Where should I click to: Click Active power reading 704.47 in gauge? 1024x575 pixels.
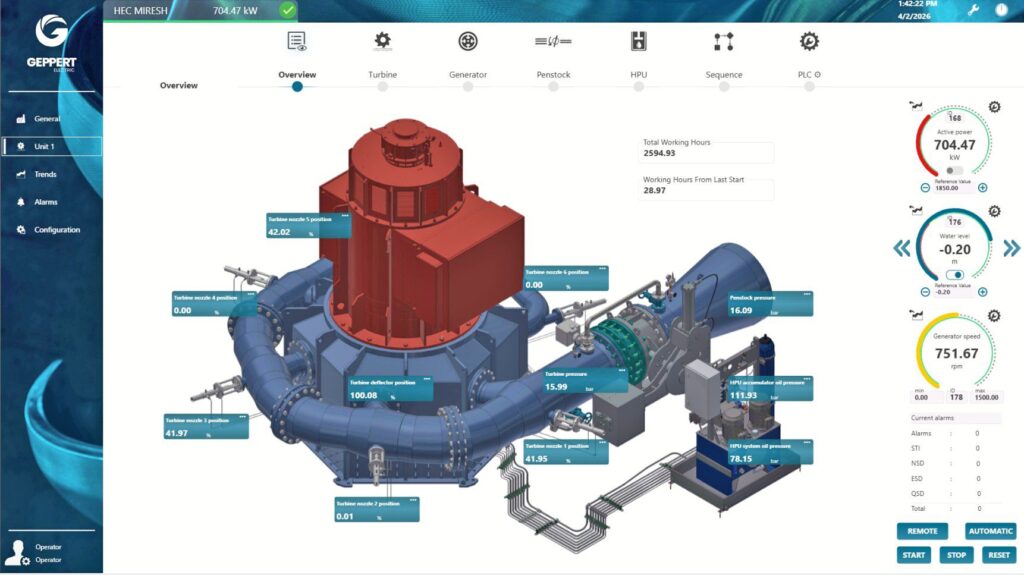pyautogui.click(x=954, y=145)
